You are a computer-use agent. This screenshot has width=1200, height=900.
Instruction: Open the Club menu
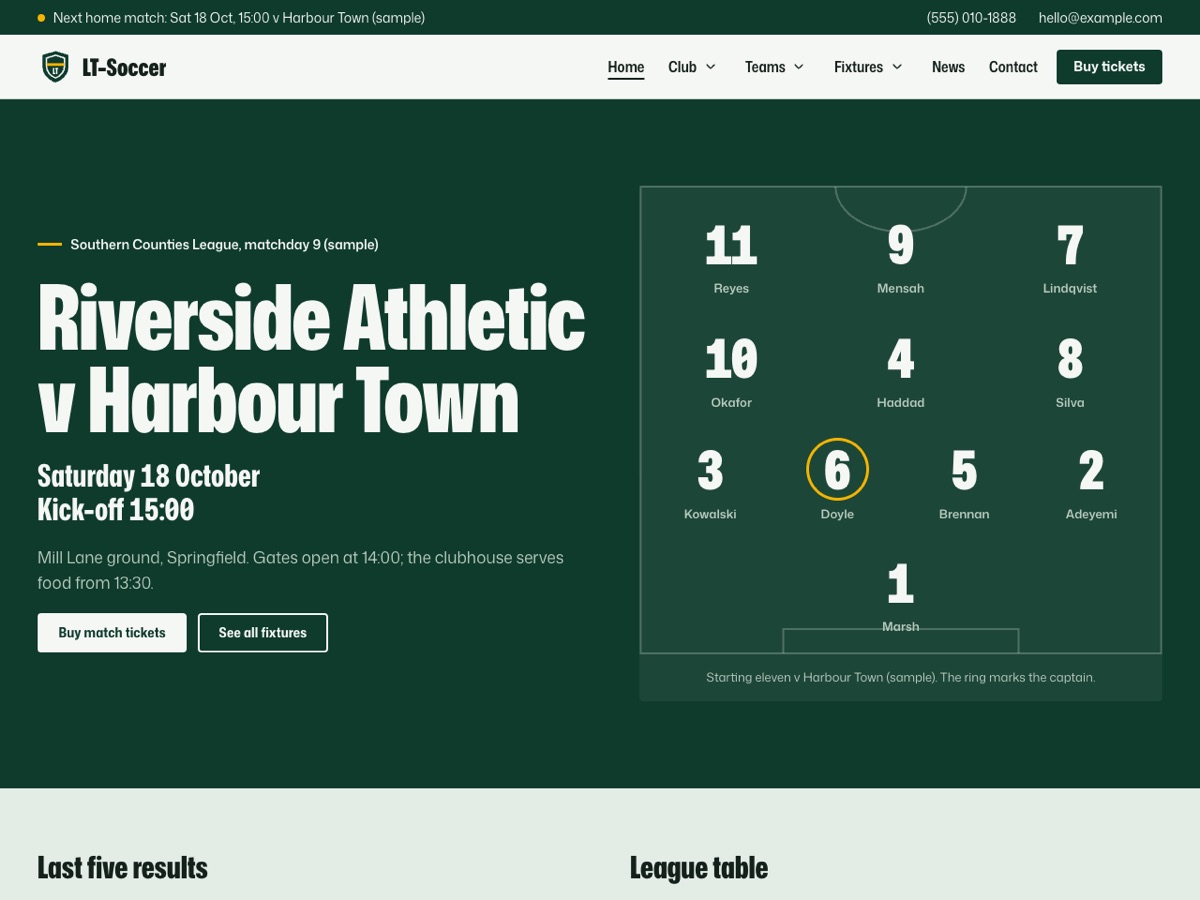click(x=682, y=67)
